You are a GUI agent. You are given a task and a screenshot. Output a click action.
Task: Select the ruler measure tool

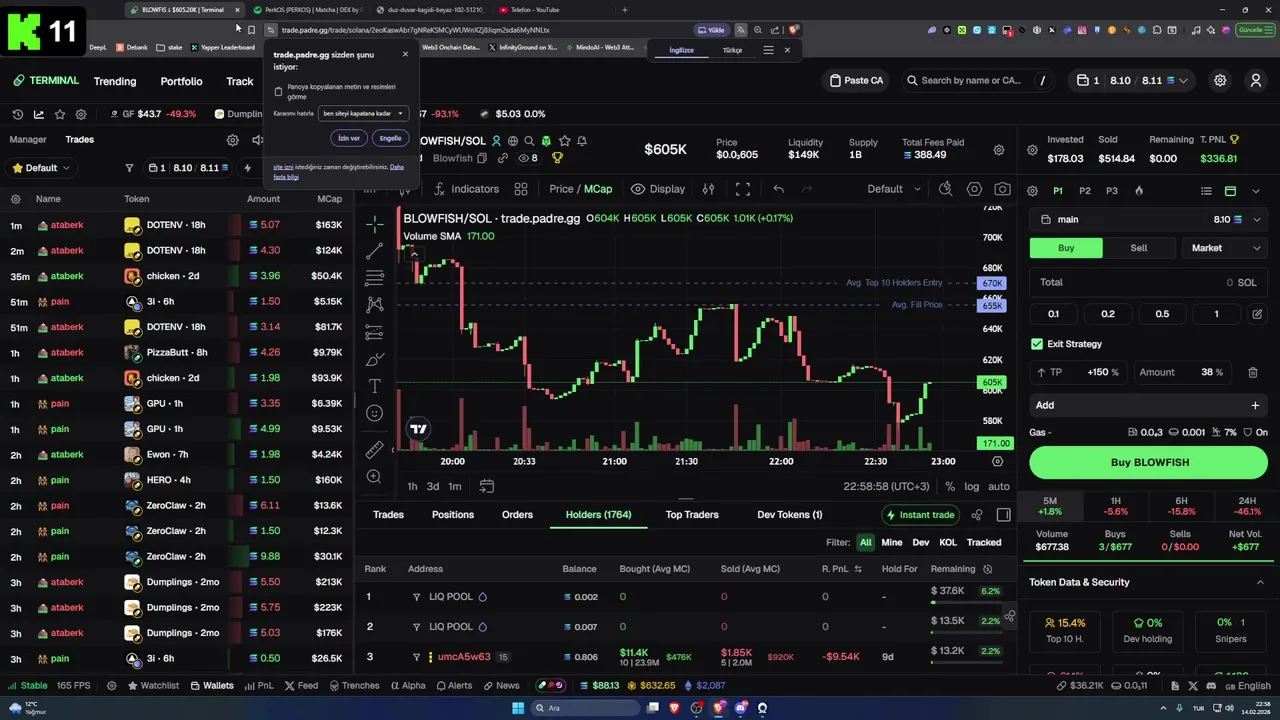click(x=374, y=450)
